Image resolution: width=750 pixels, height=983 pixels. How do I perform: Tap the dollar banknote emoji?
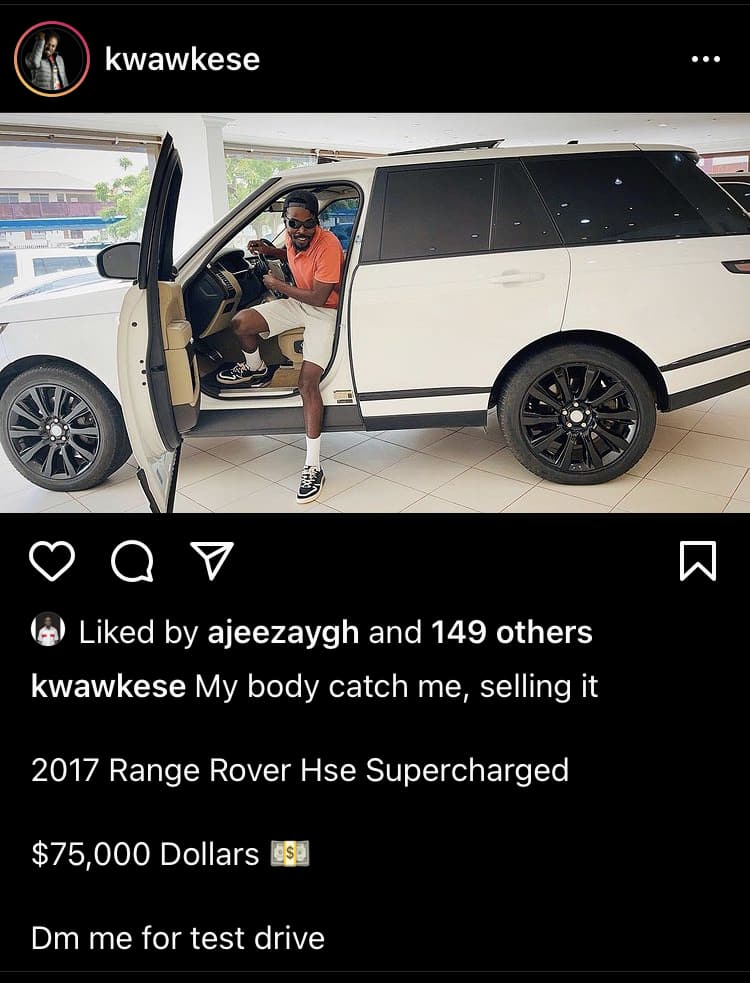tap(290, 853)
